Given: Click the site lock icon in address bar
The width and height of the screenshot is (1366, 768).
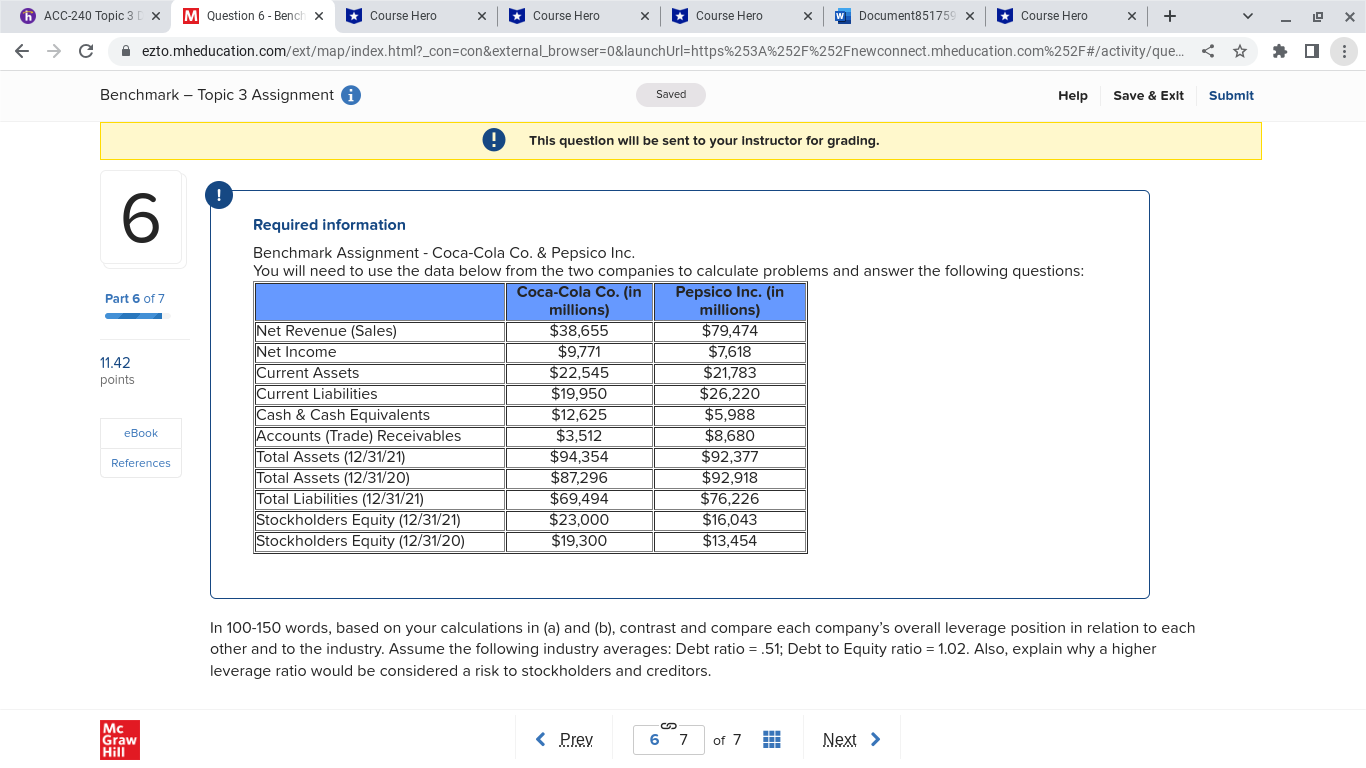Looking at the screenshot, I should [x=126, y=51].
